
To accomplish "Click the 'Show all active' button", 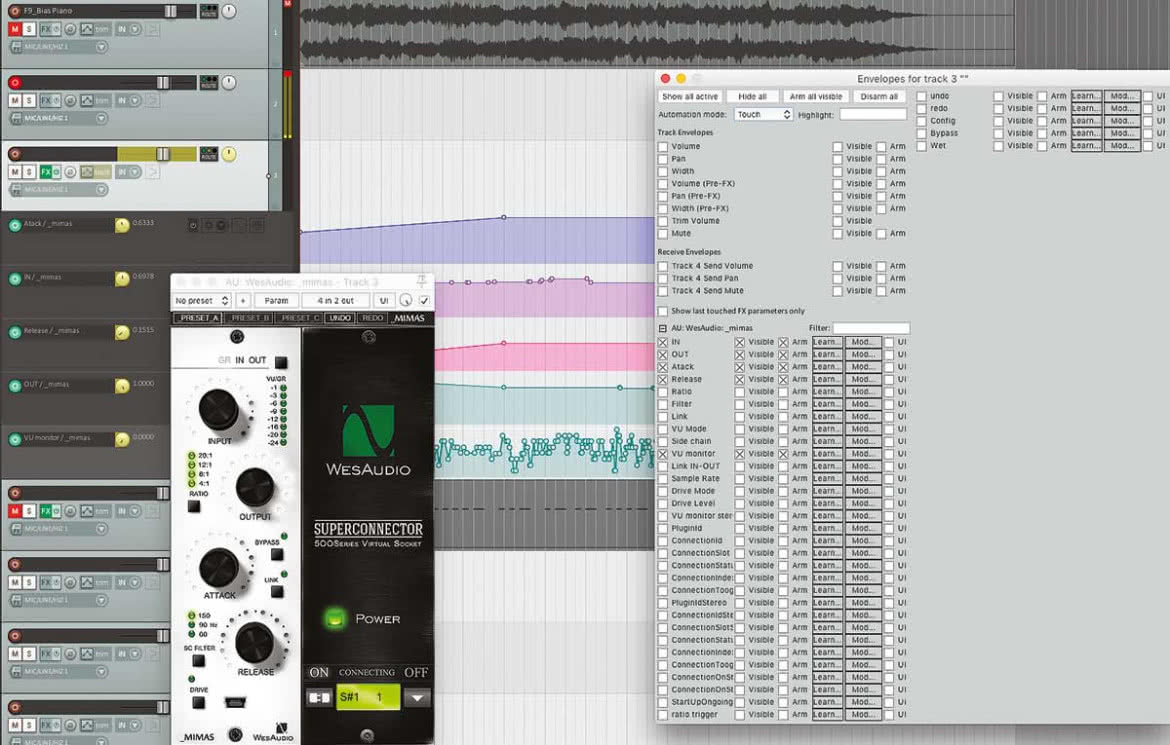I will 689,96.
